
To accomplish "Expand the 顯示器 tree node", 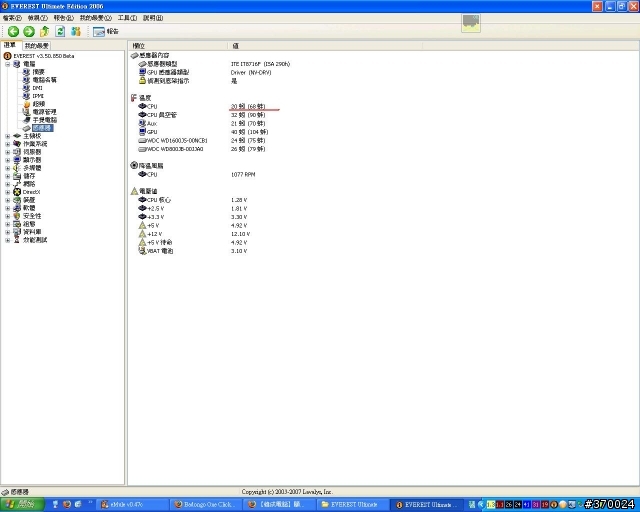I will [x=7, y=160].
